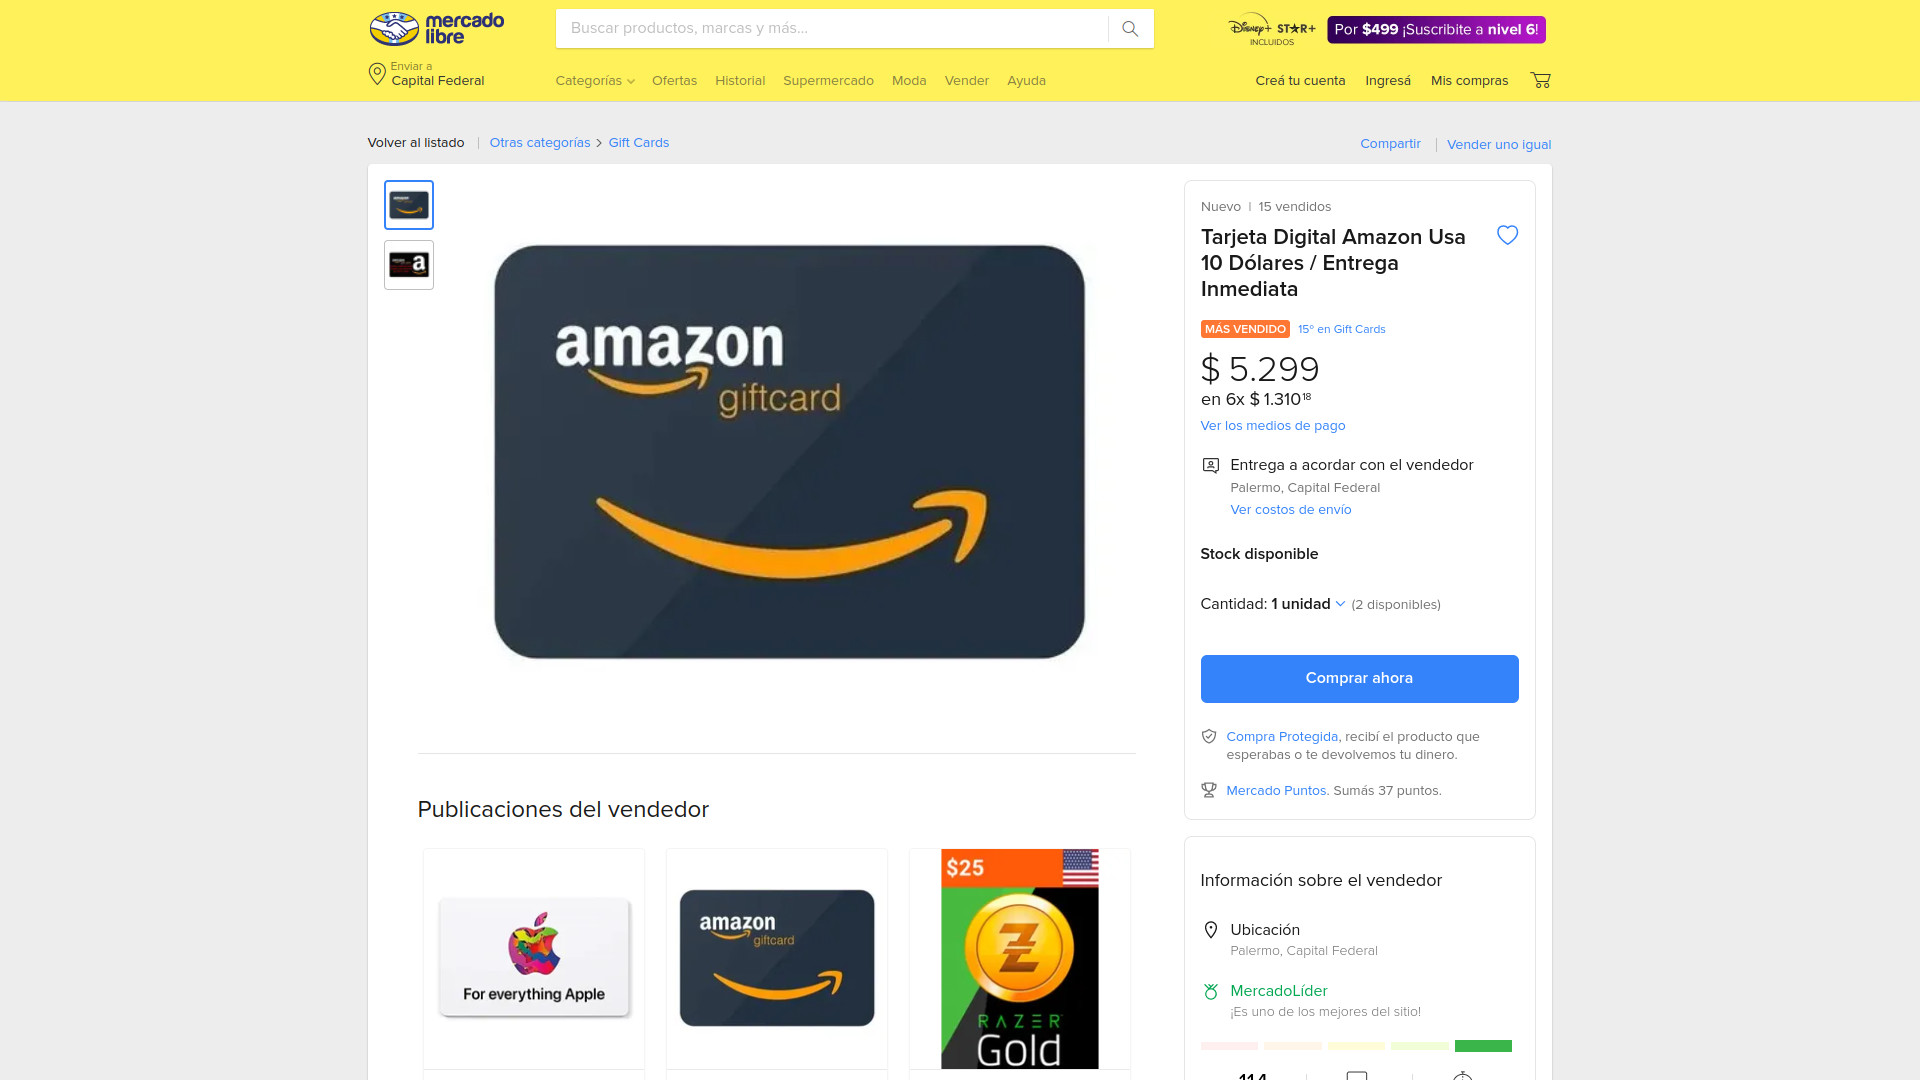Click the seller reputation green bar
This screenshot has width=1920, height=1080.
coord(1483,1046)
